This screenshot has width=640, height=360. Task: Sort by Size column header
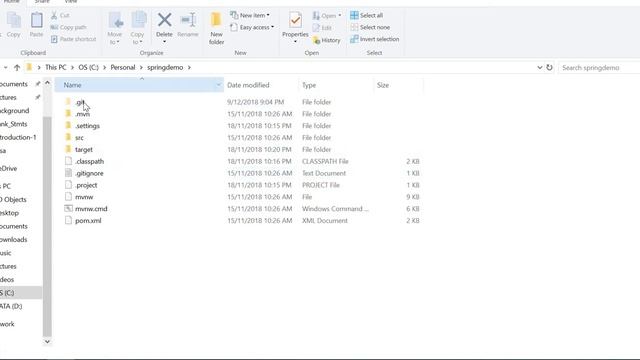pos(398,85)
